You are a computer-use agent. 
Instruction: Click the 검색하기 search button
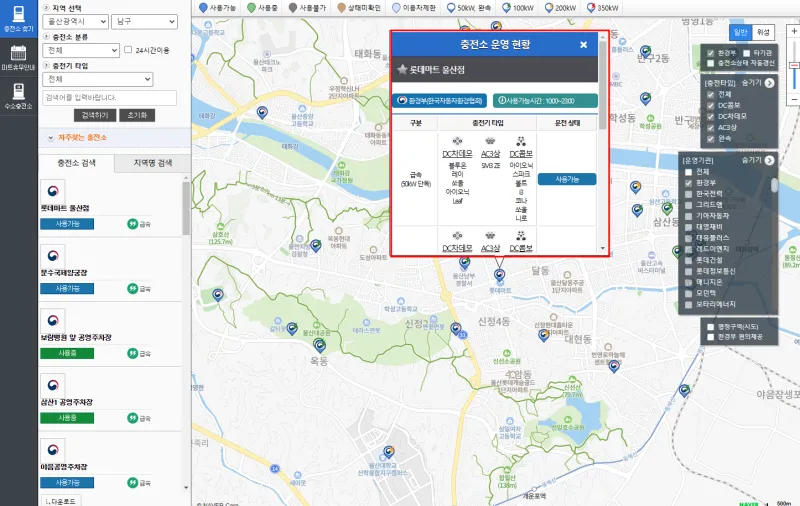pyautogui.click(x=95, y=115)
